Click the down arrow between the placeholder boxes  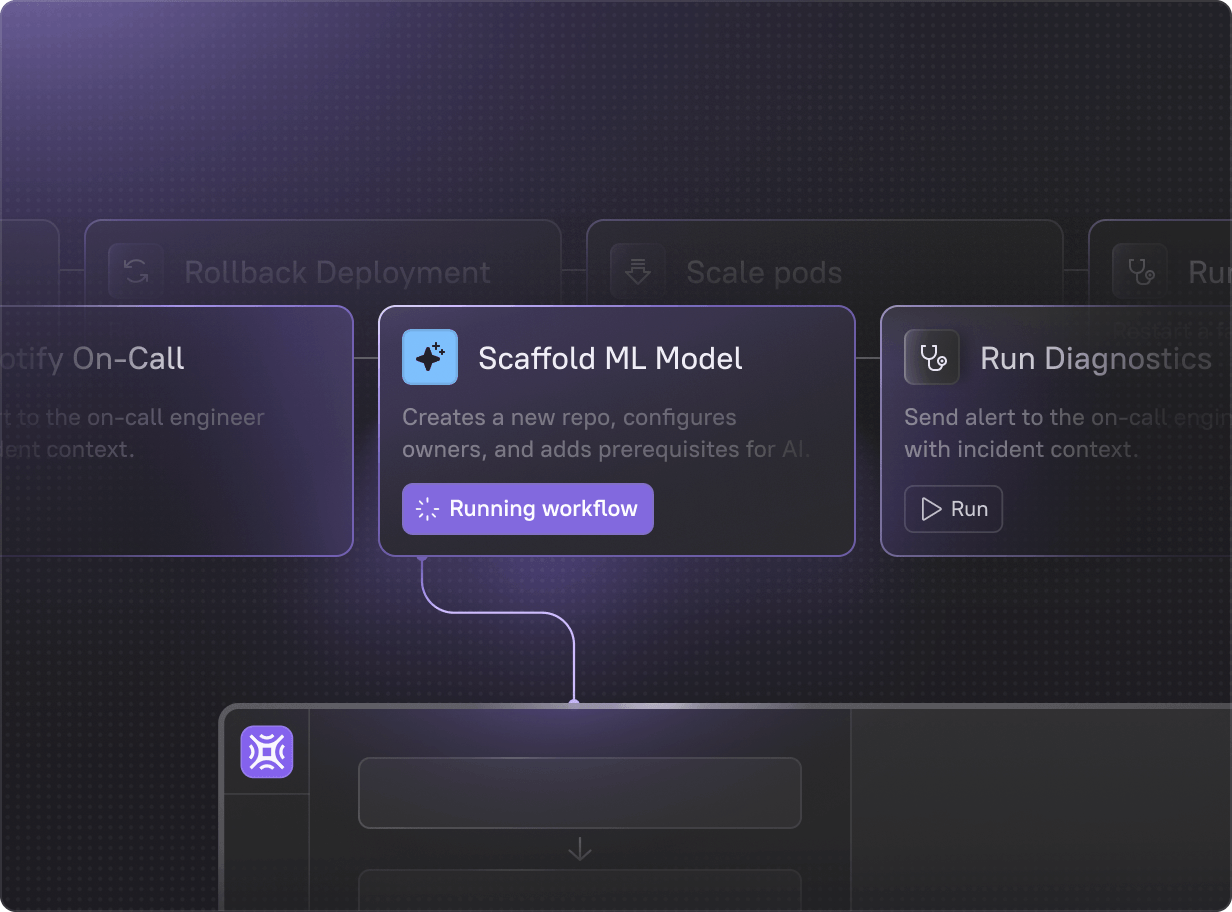tap(580, 849)
